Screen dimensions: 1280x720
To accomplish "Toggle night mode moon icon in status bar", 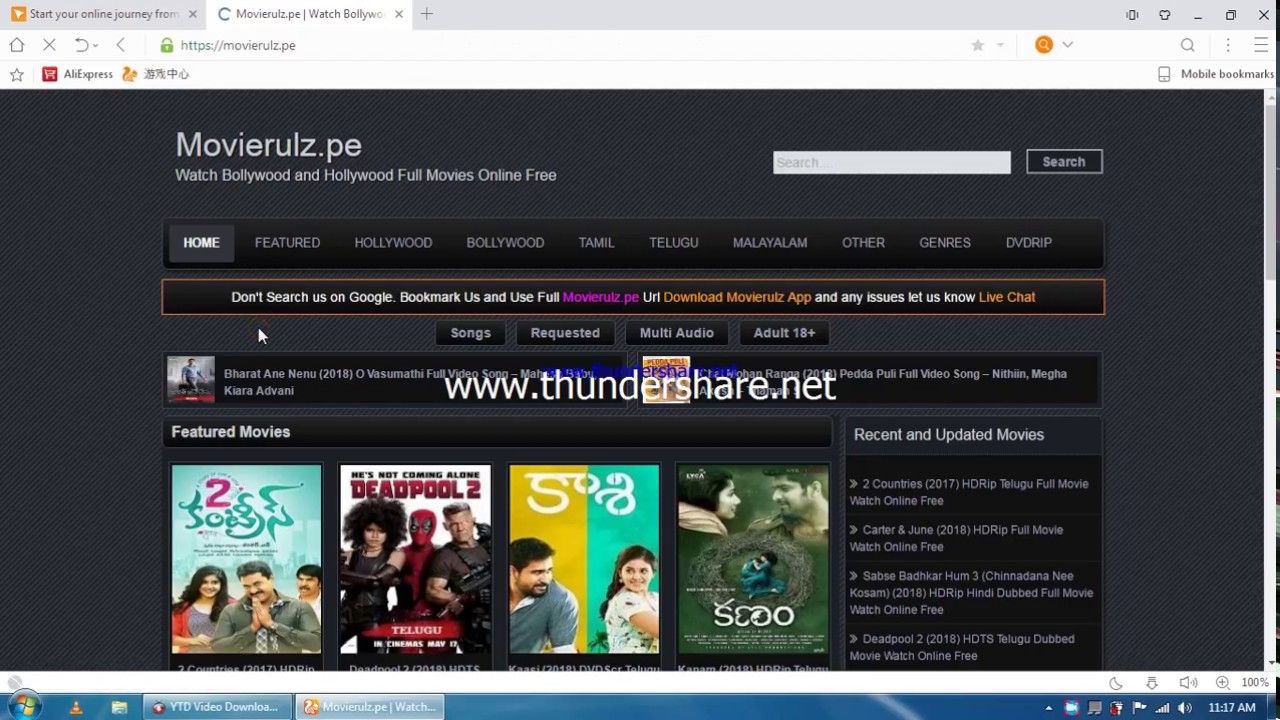I will [1116, 682].
